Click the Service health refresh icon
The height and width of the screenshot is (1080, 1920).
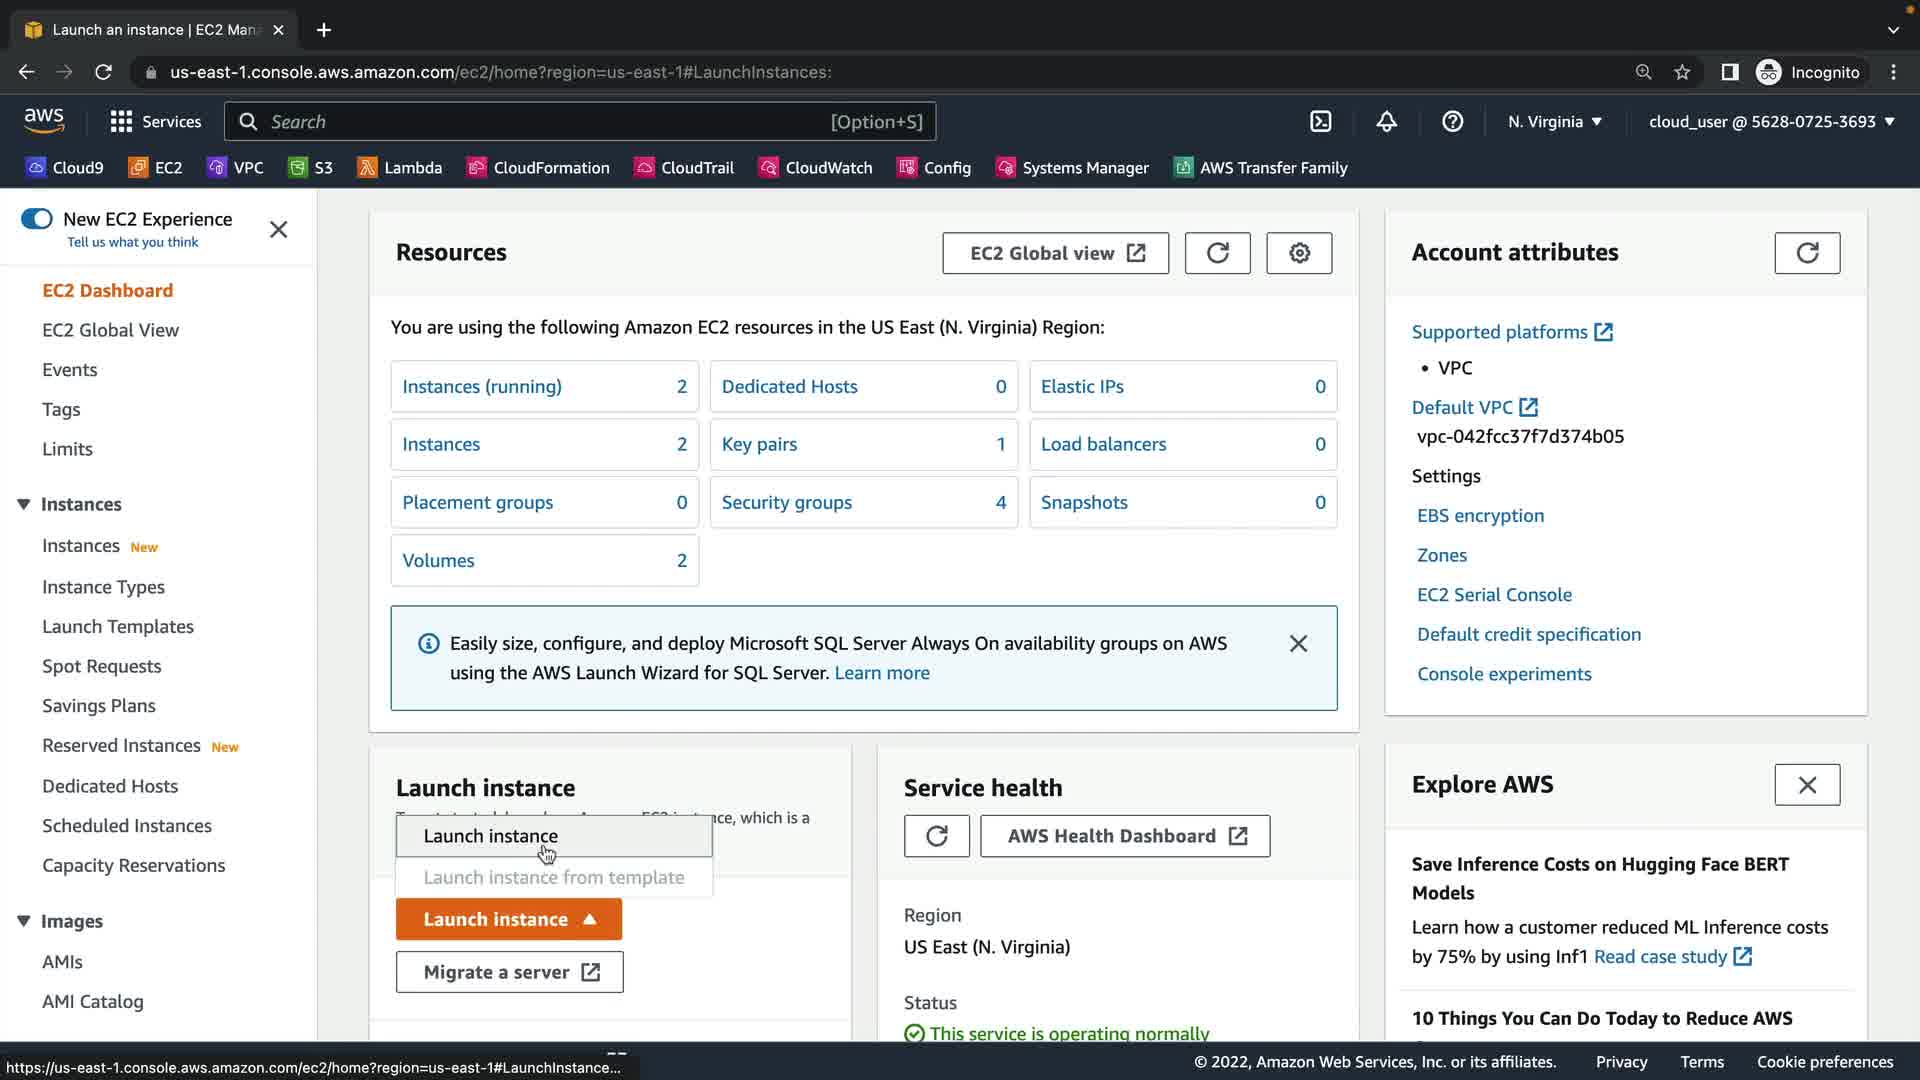936,836
